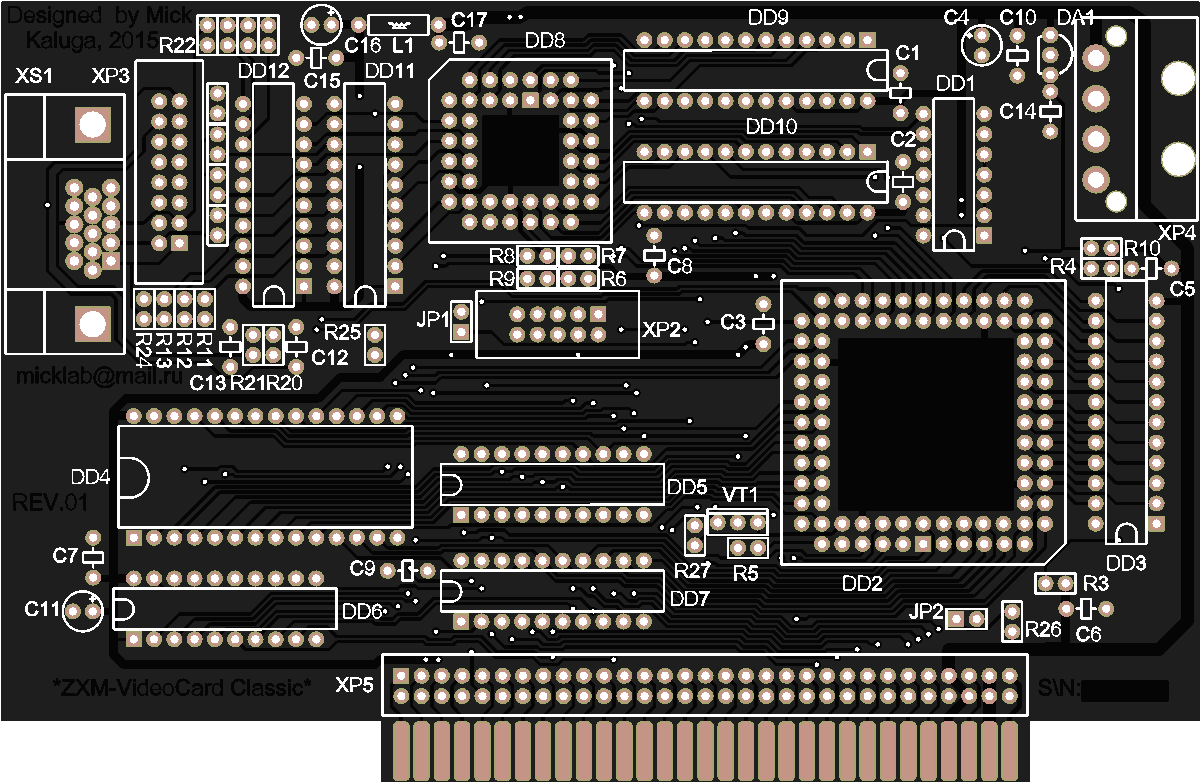The width and height of the screenshot is (1200, 782).
Task: Select the DD8 square chip socket
Action: [x=520, y=150]
